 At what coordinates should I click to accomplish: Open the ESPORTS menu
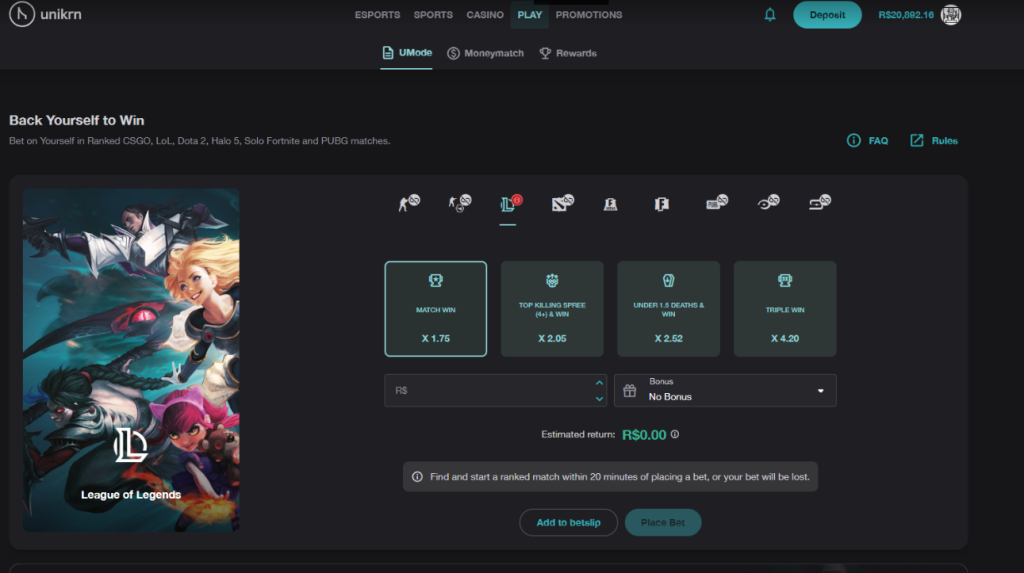coord(377,14)
